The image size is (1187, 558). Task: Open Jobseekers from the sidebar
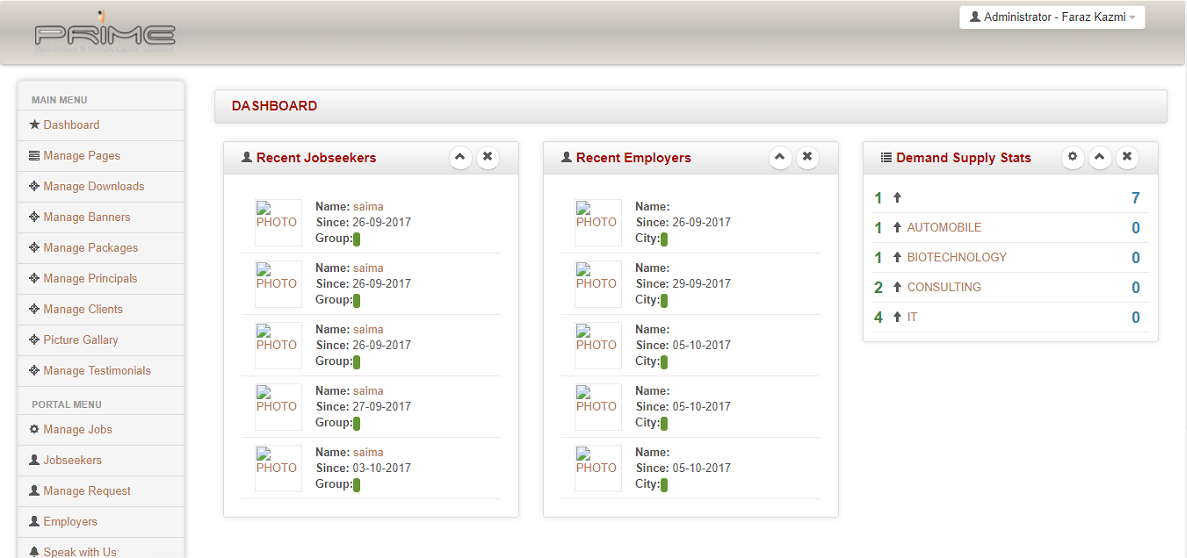tap(72, 460)
